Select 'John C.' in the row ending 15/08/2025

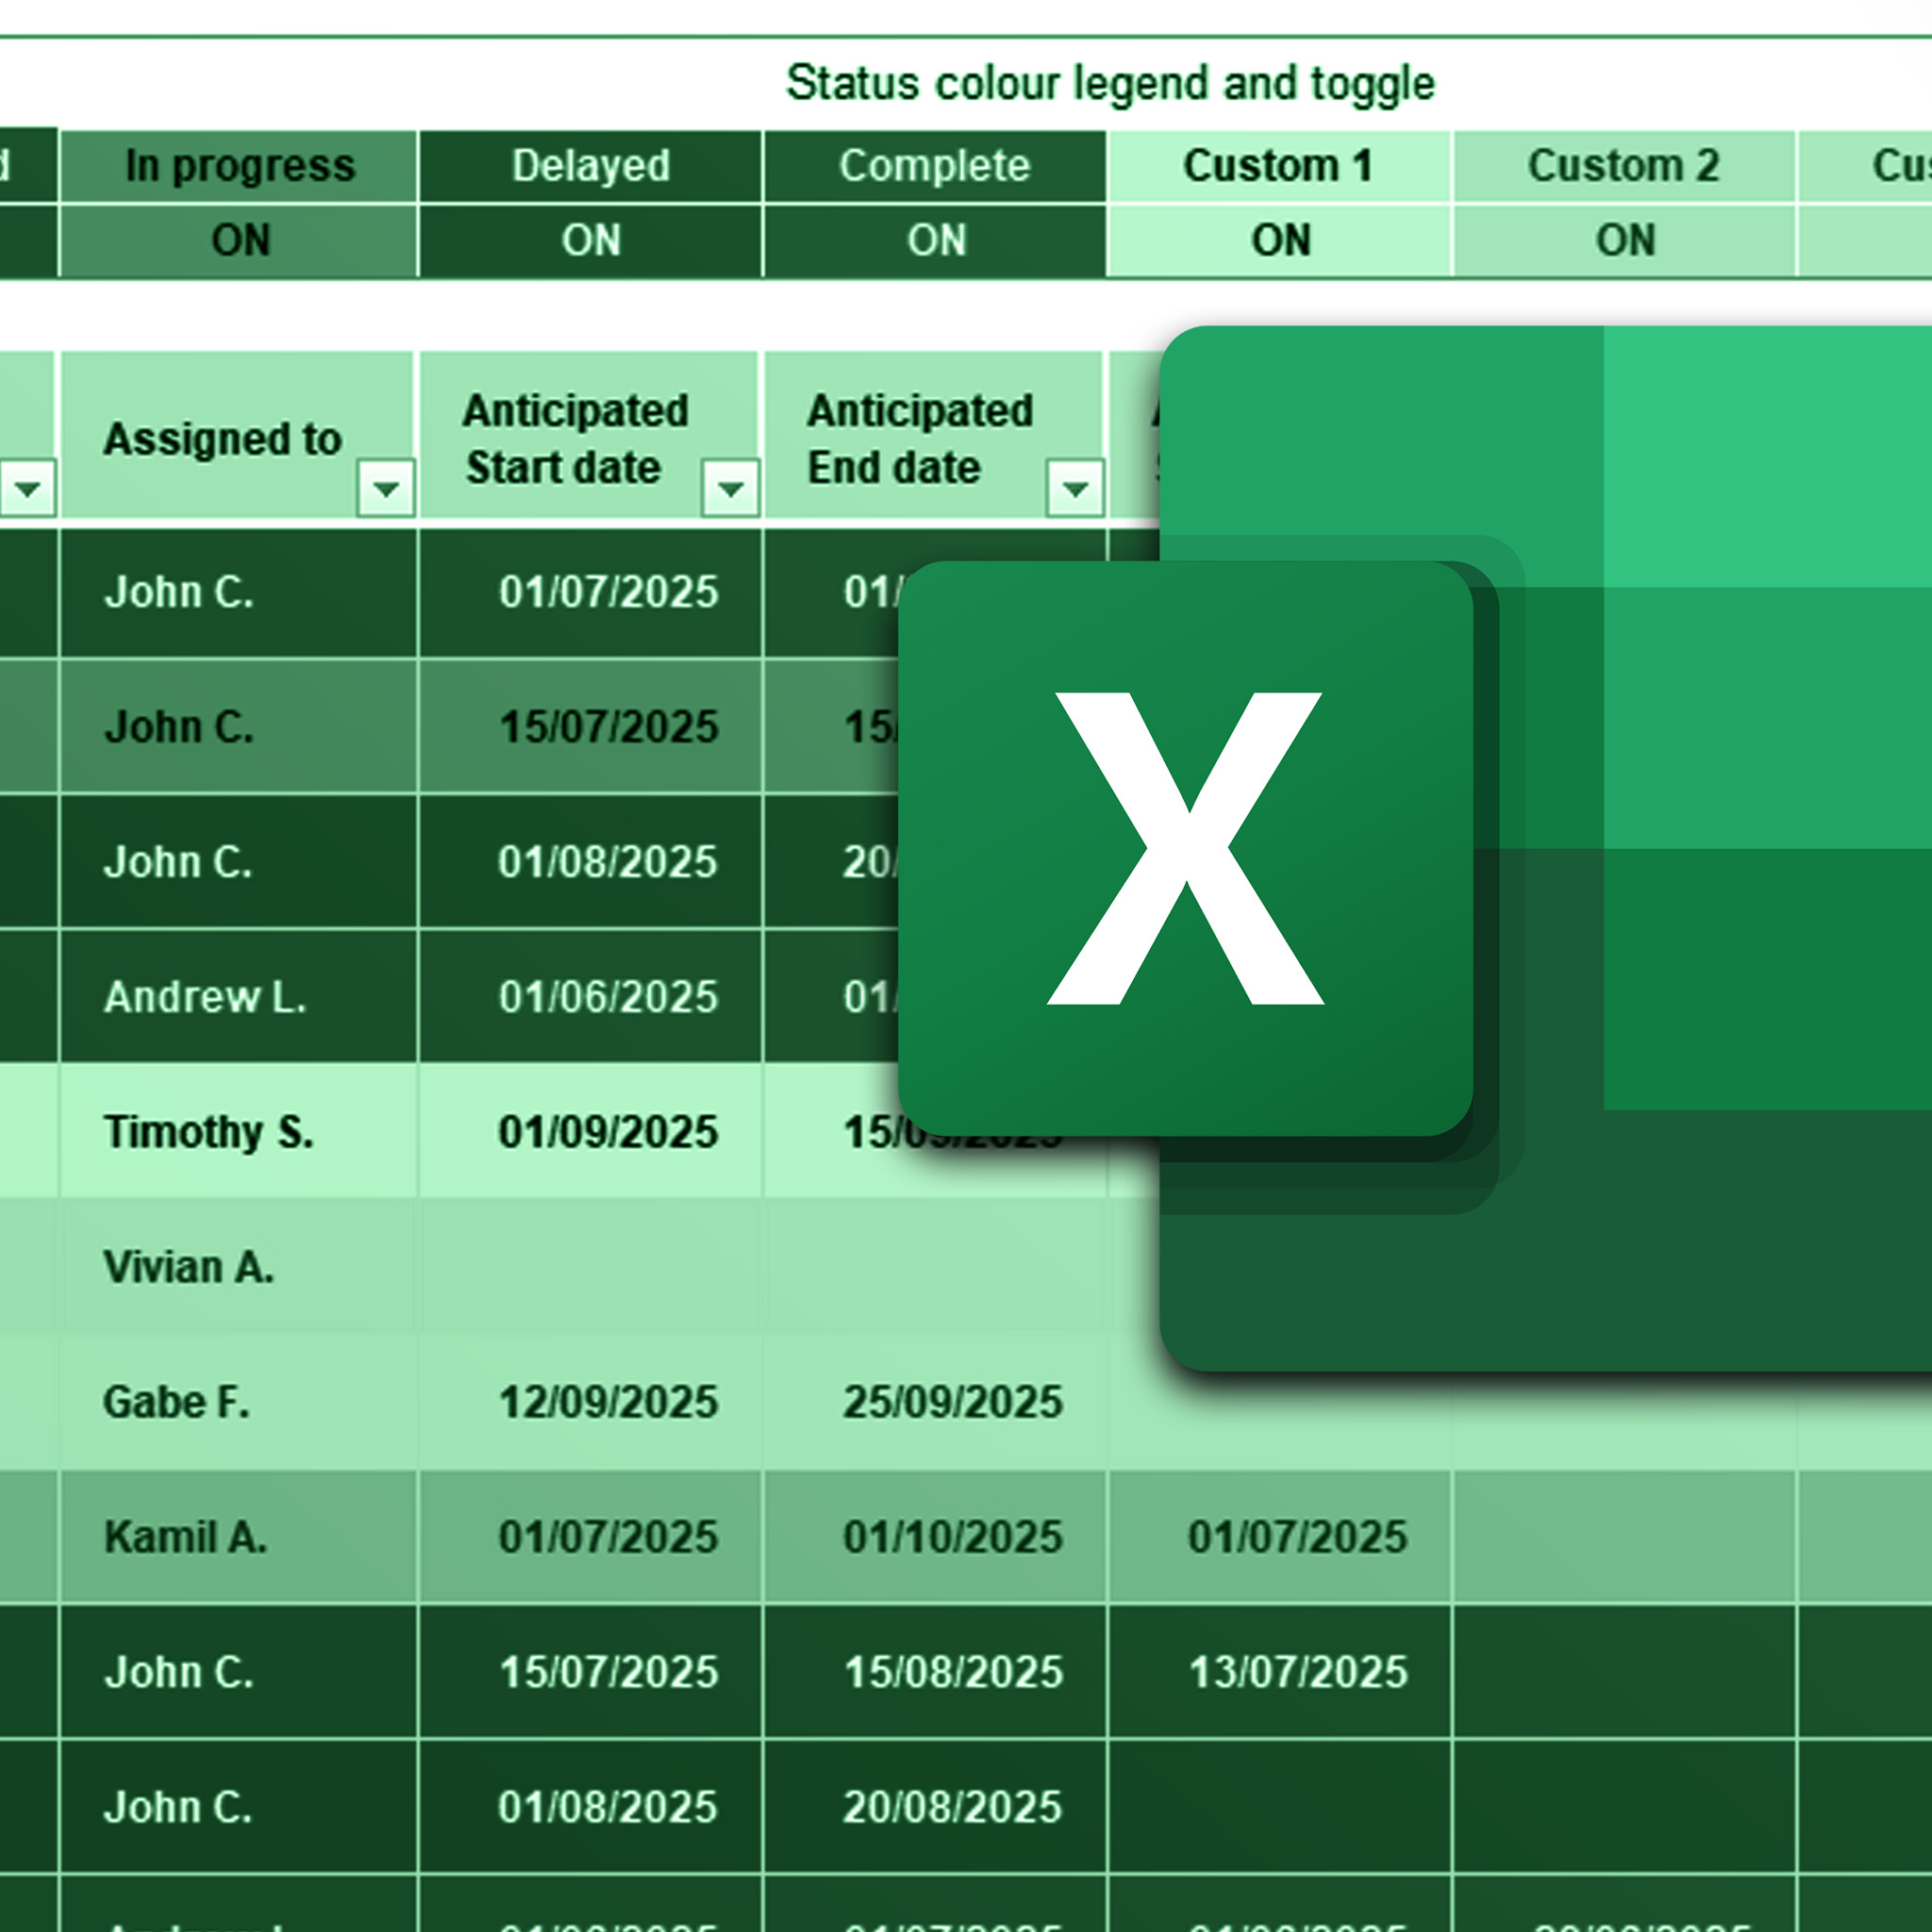[x=239, y=1672]
